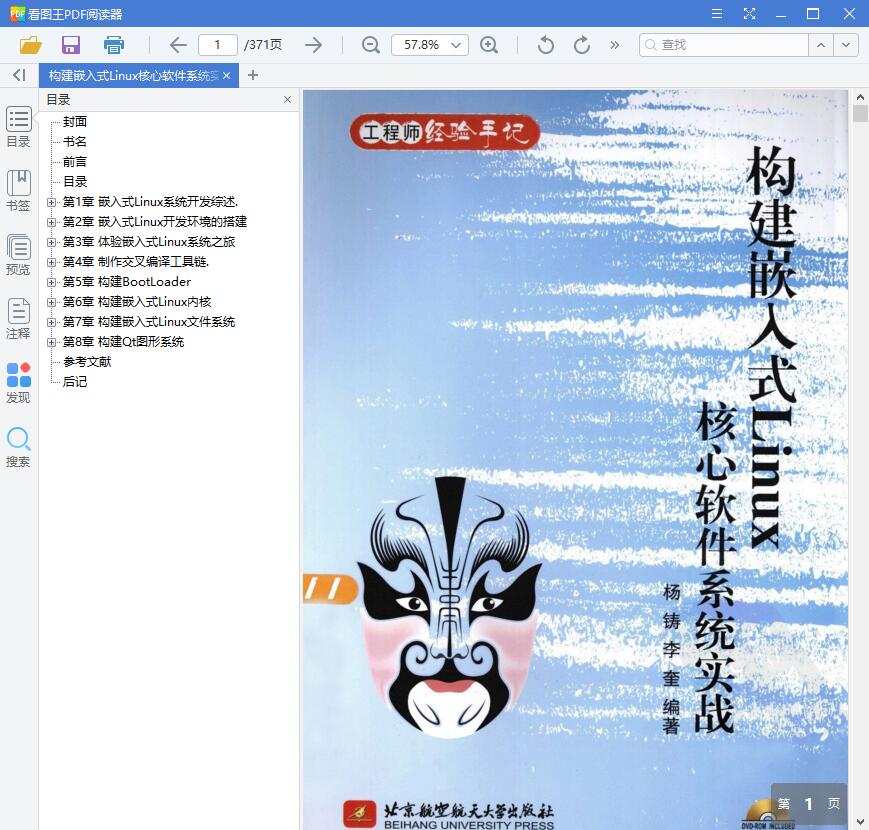Rotate page clockwise
The image size is (869, 830).
pos(581,45)
